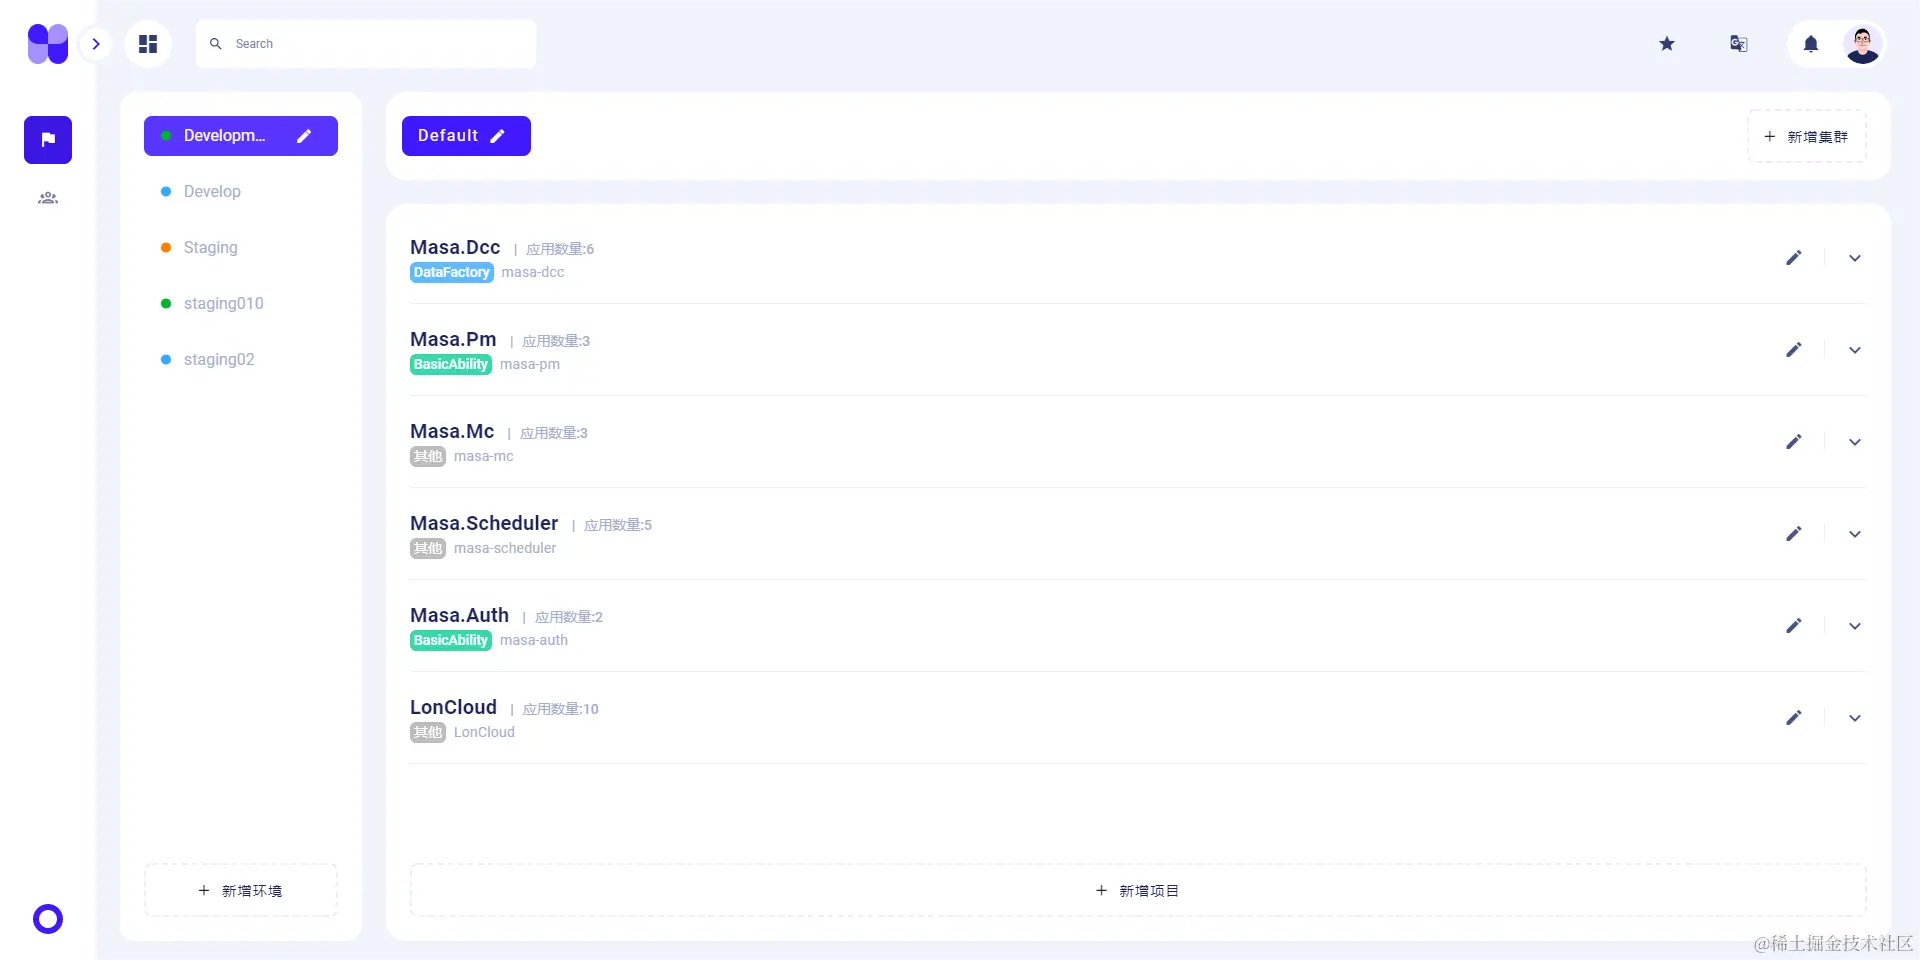
Task: Switch to the Staging environment
Action: click(x=241, y=248)
